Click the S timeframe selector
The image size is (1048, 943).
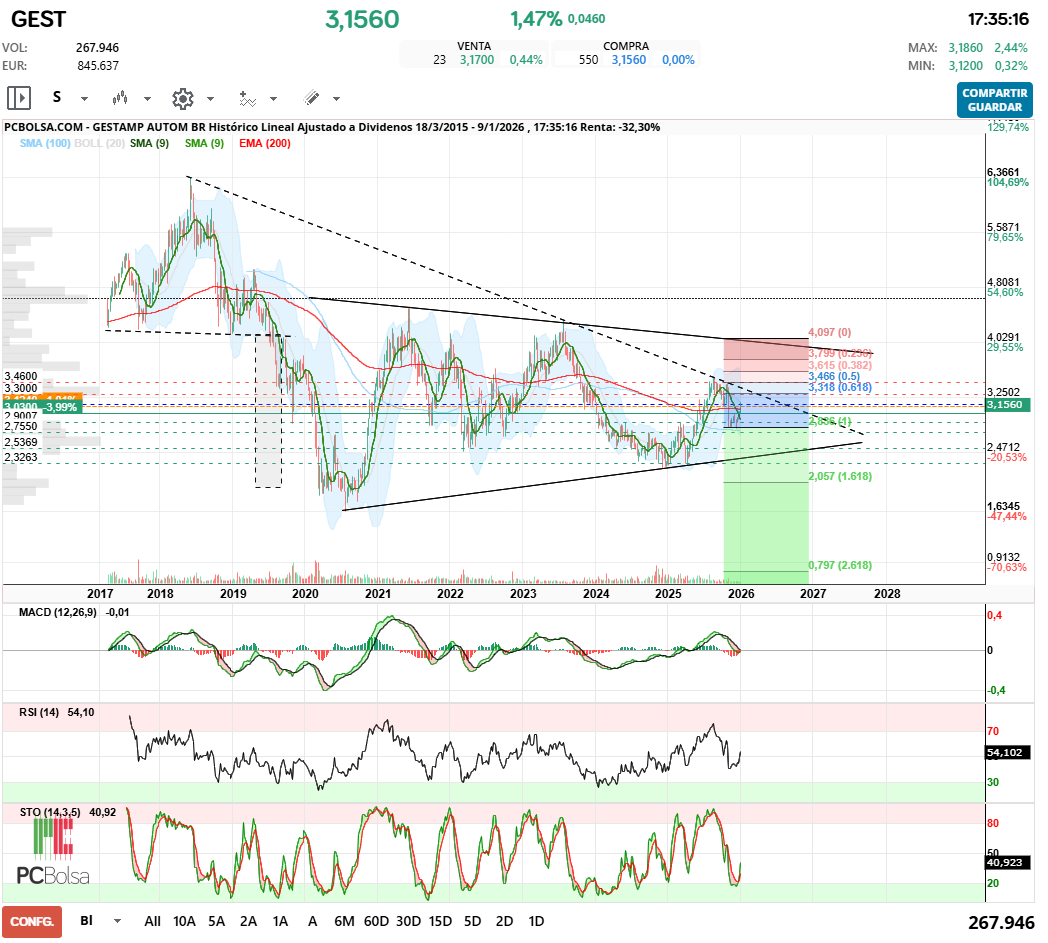point(57,98)
